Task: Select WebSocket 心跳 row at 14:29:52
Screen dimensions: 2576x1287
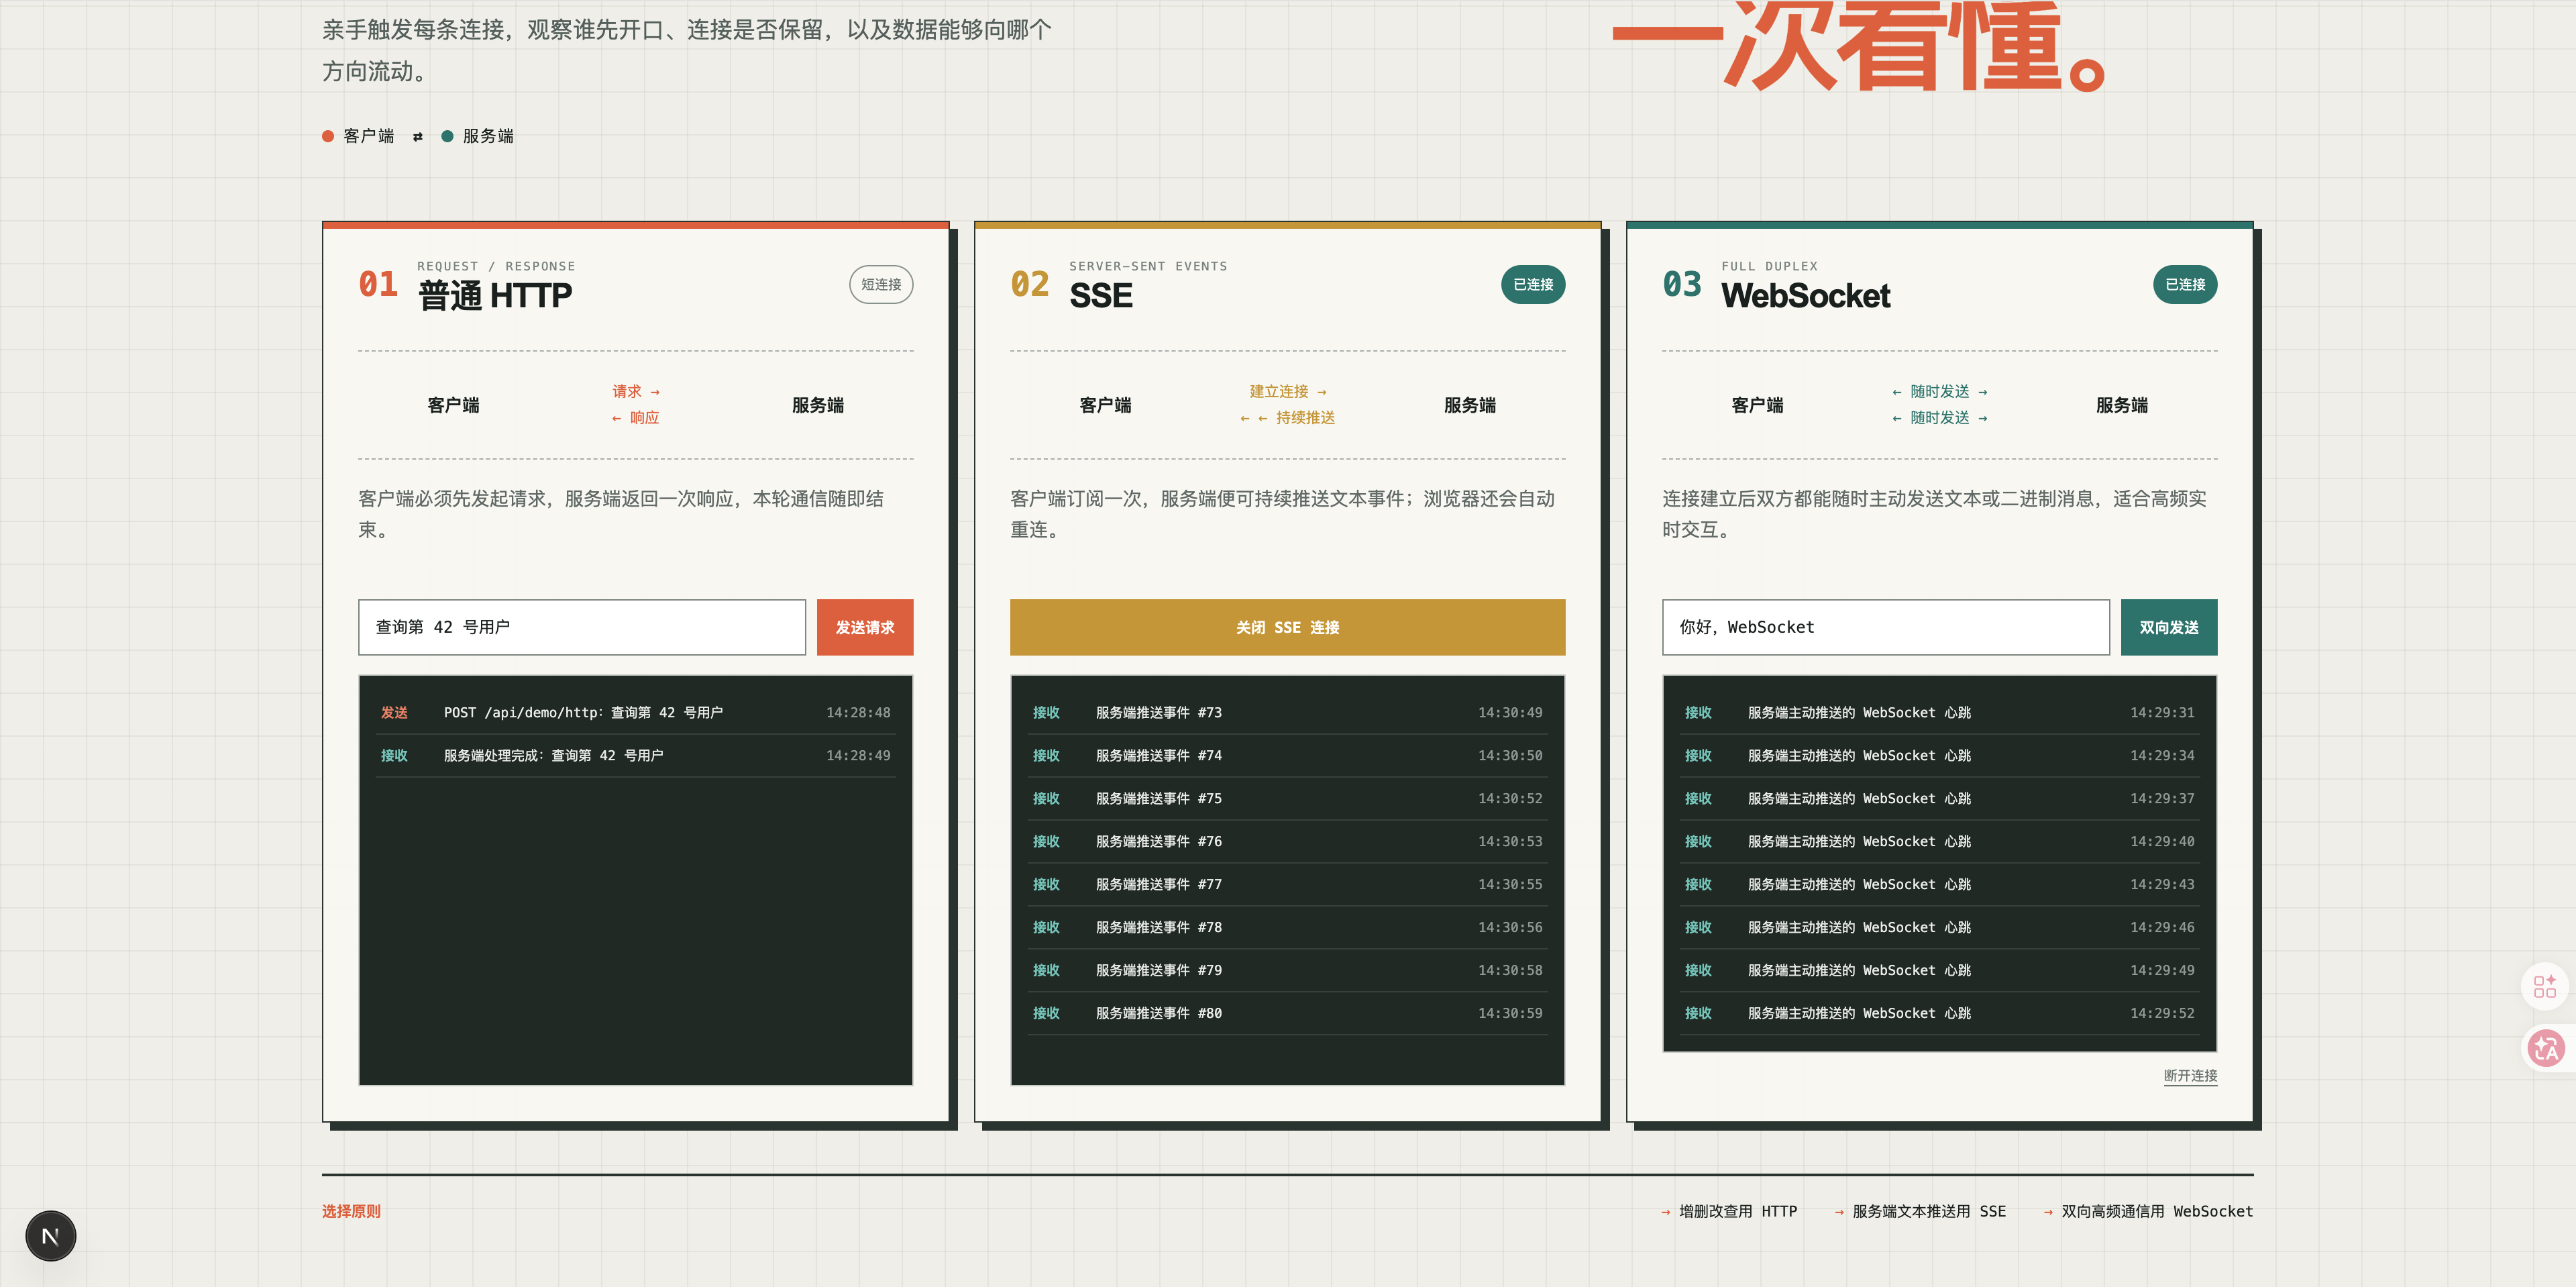Action: coord(1939,1014)
